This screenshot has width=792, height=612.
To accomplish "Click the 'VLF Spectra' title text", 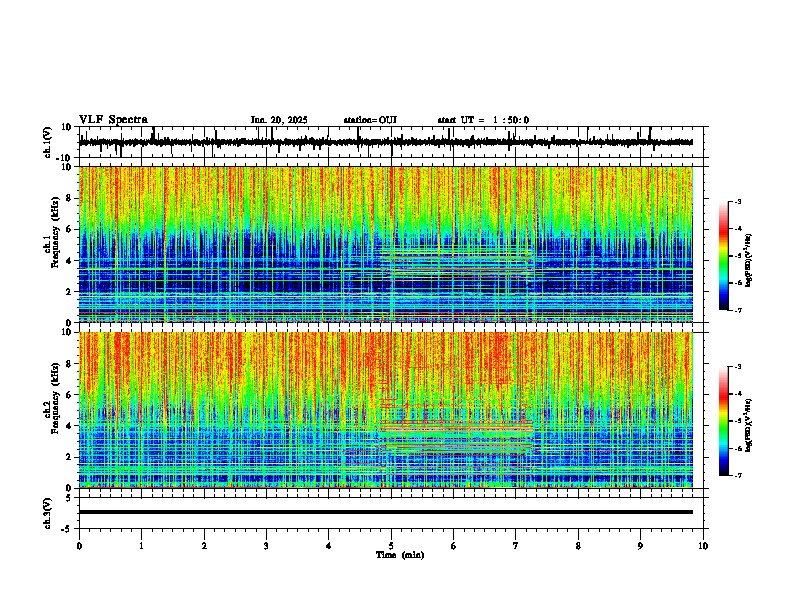I will (113, 120).
